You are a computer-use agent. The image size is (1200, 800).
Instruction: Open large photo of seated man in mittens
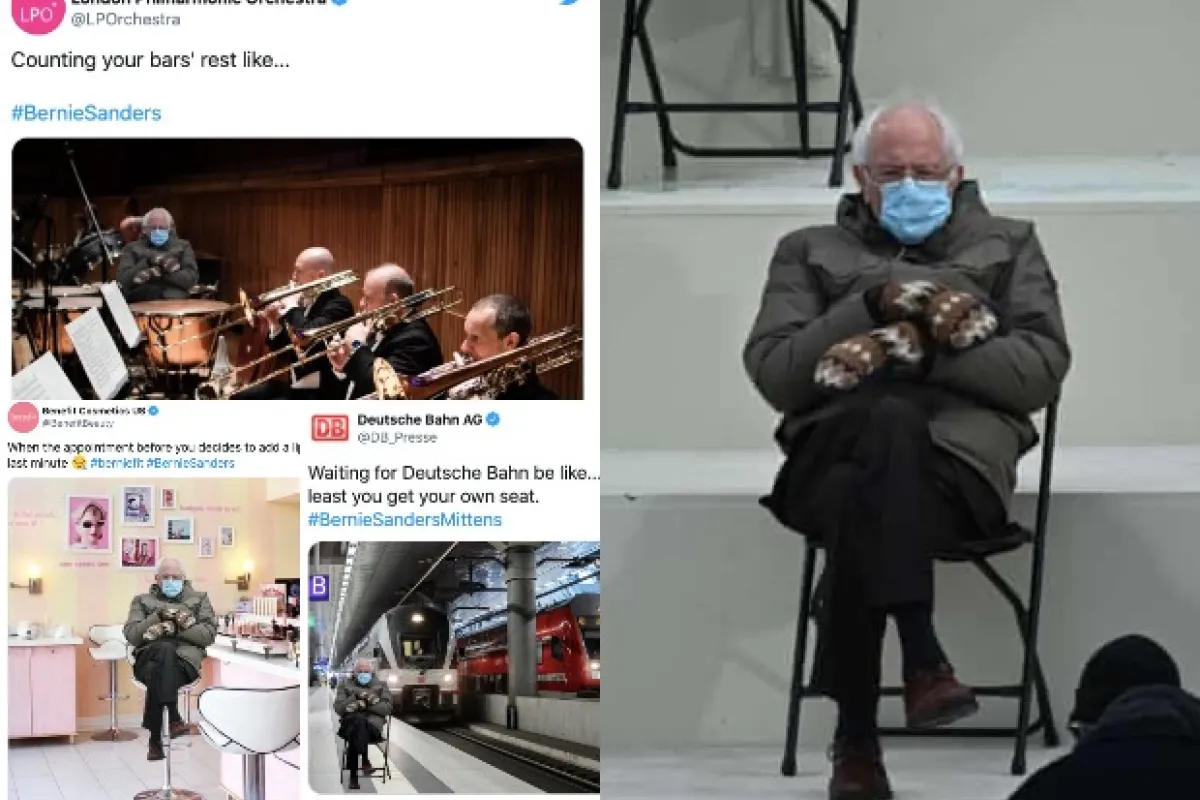click(900, 400)
